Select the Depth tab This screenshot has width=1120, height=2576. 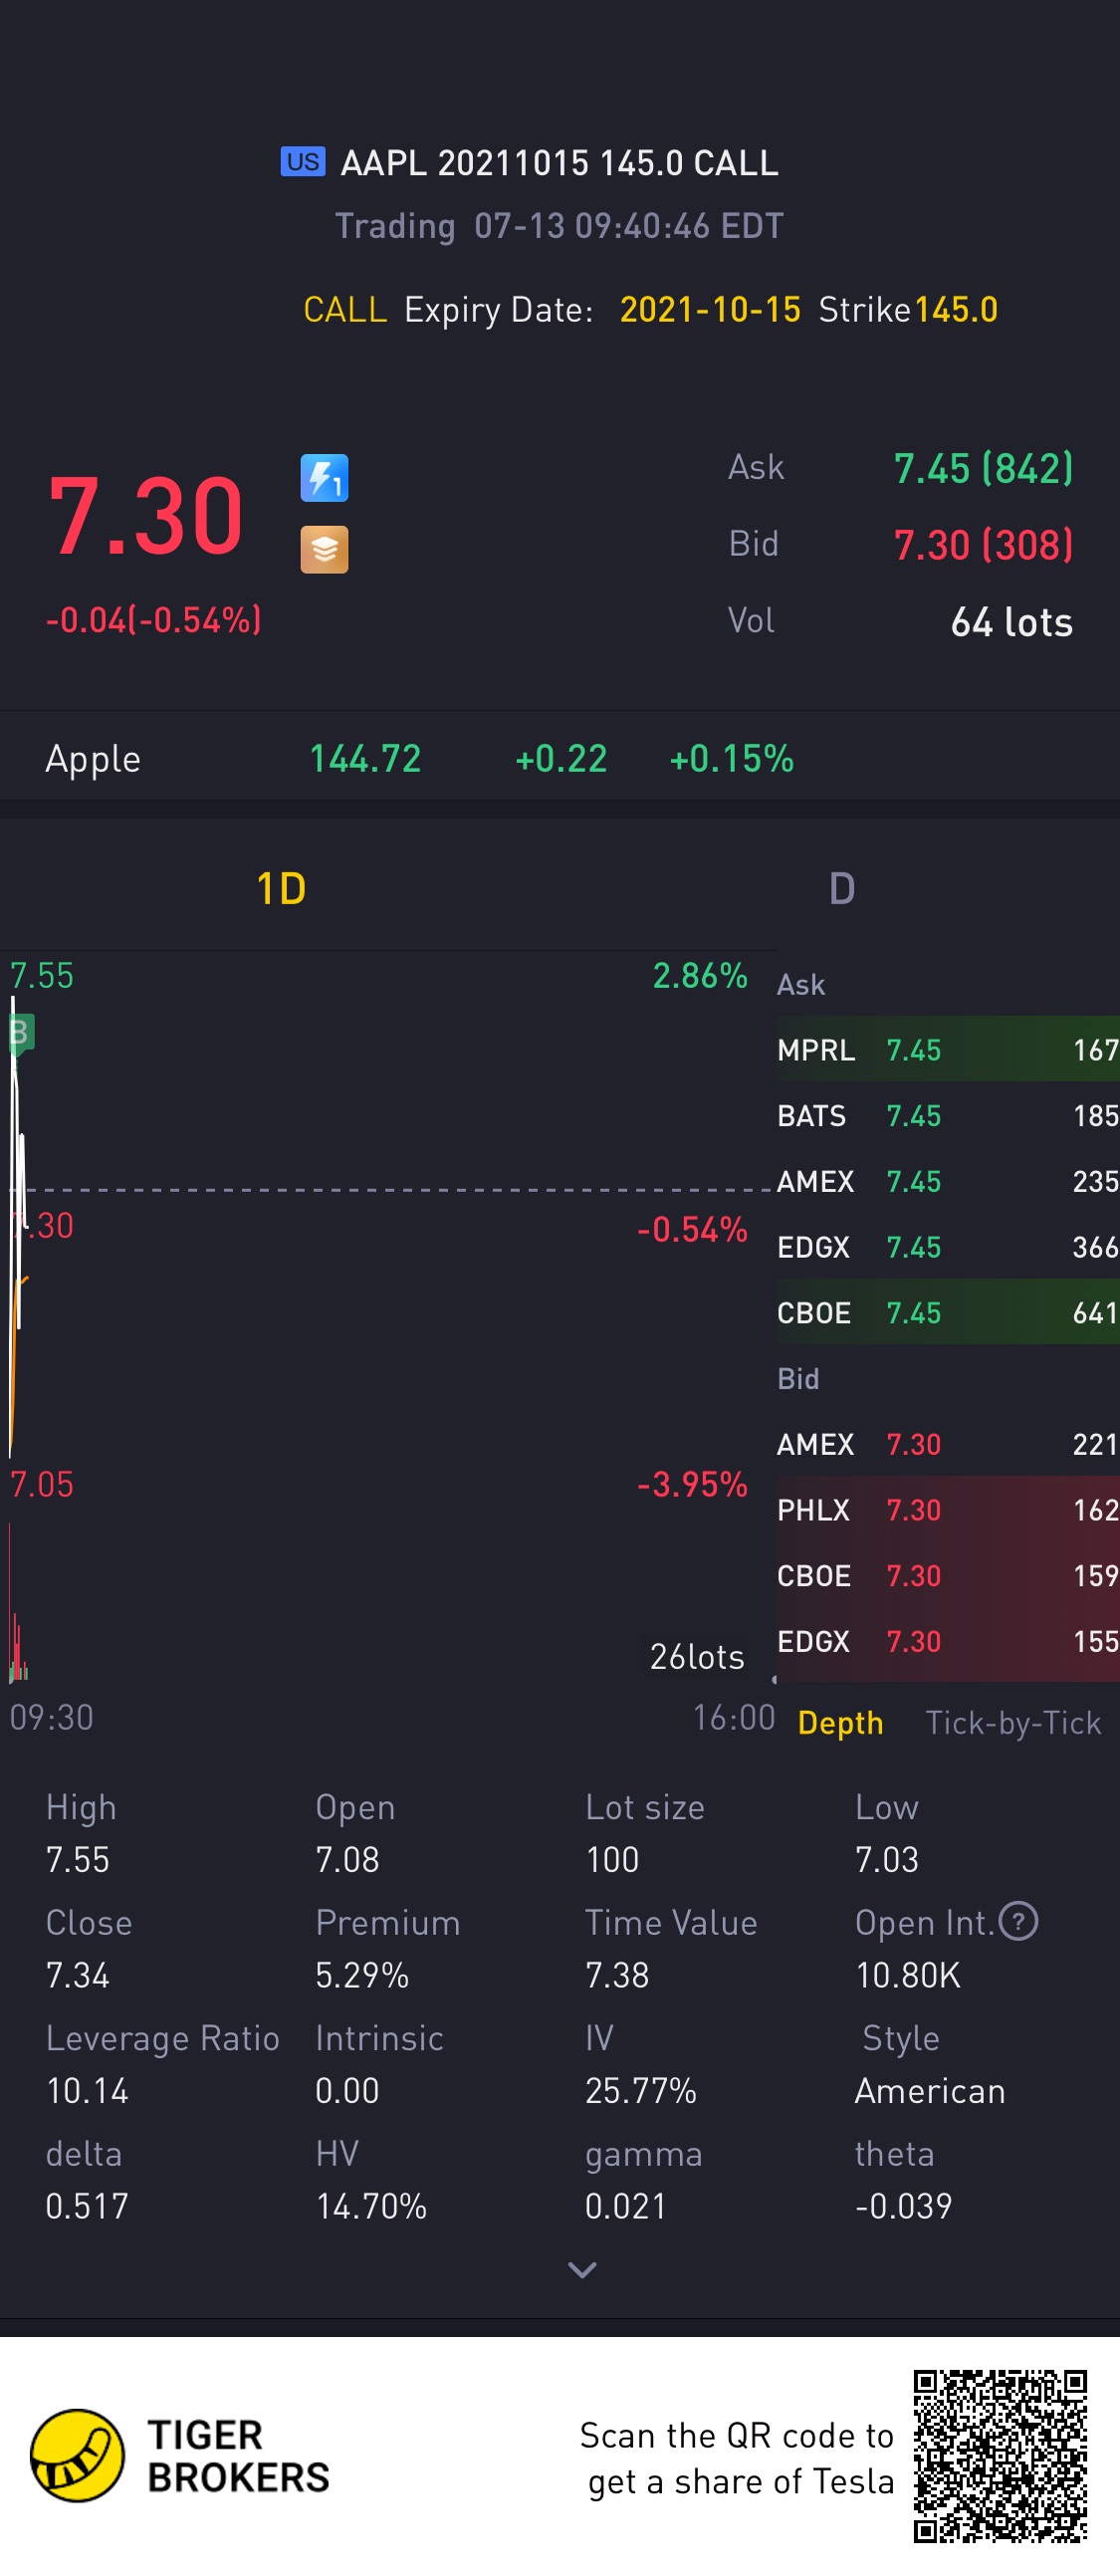(x=840, y=1723)
